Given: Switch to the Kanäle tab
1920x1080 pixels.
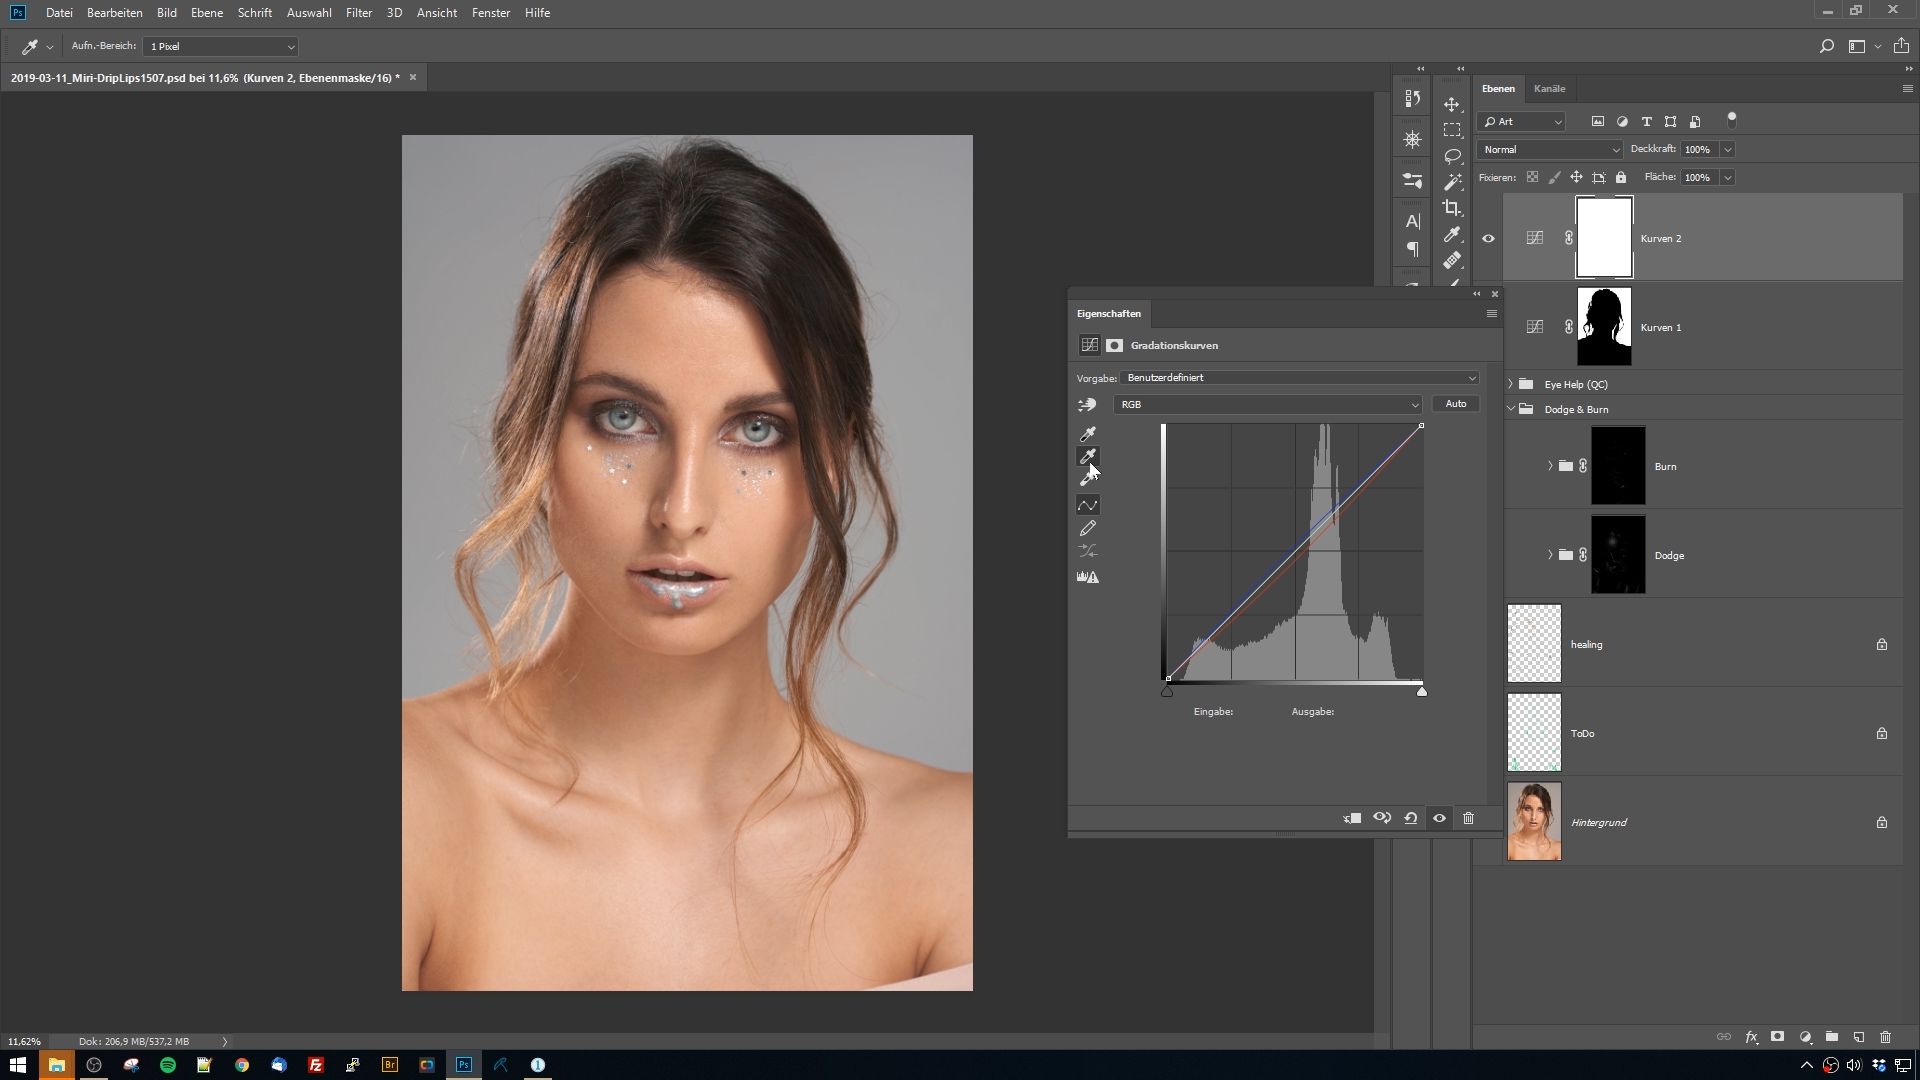Looking at the screenshot, I should 1549,88.
